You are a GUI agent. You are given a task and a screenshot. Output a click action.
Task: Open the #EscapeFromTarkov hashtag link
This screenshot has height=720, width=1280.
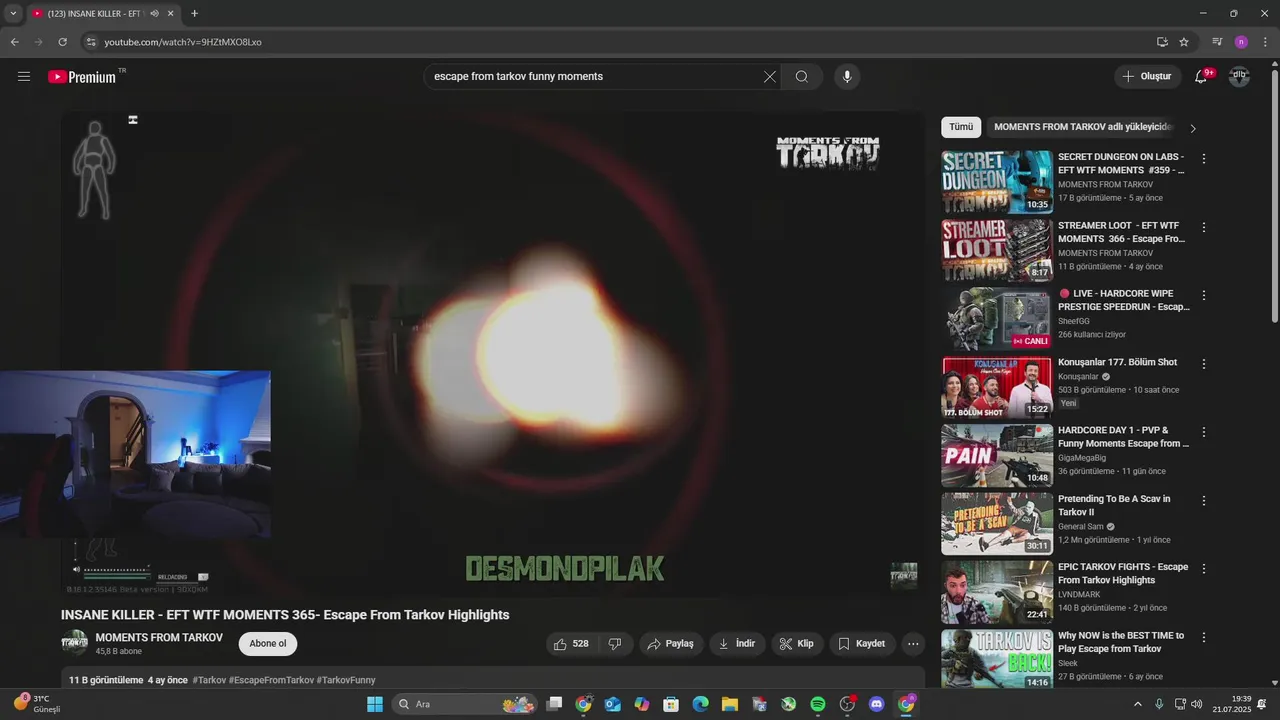pyautogui.click(x=271, y=680)
